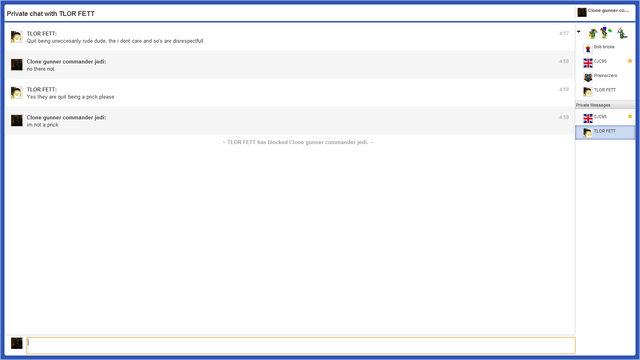The height and width of the screenshot is (360, 640).
Task: Click TLOR FETT avatar in the room user list
Action: (588, 92)
